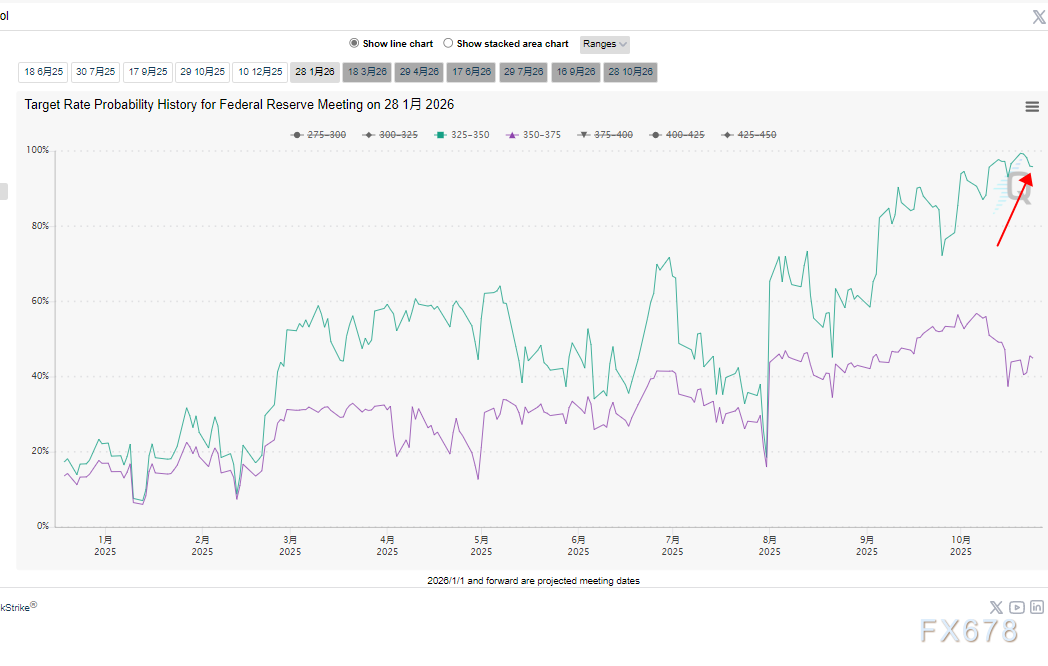Click the chart title text

[240, 104]
